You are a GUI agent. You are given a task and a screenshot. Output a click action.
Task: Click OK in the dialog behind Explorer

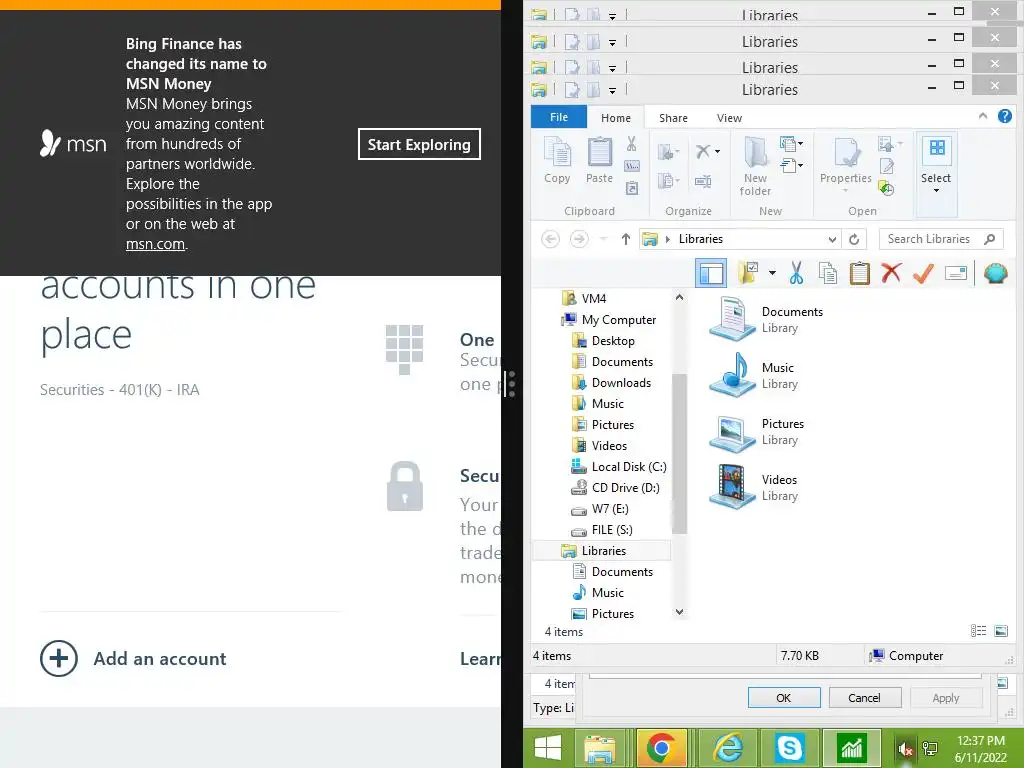(784, 697)
